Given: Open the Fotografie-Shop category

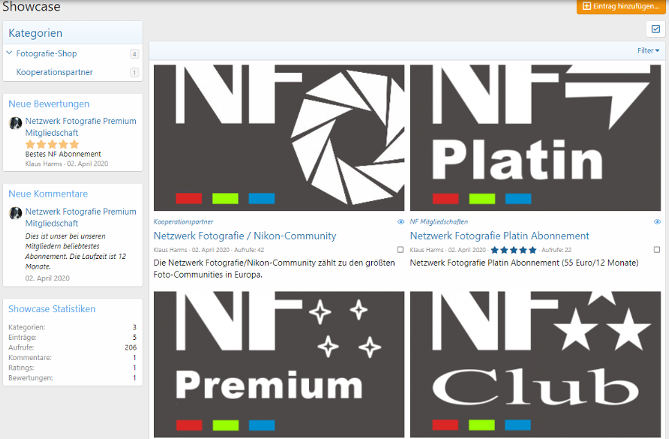Looking at the screenshot, I should click(47, 54).
